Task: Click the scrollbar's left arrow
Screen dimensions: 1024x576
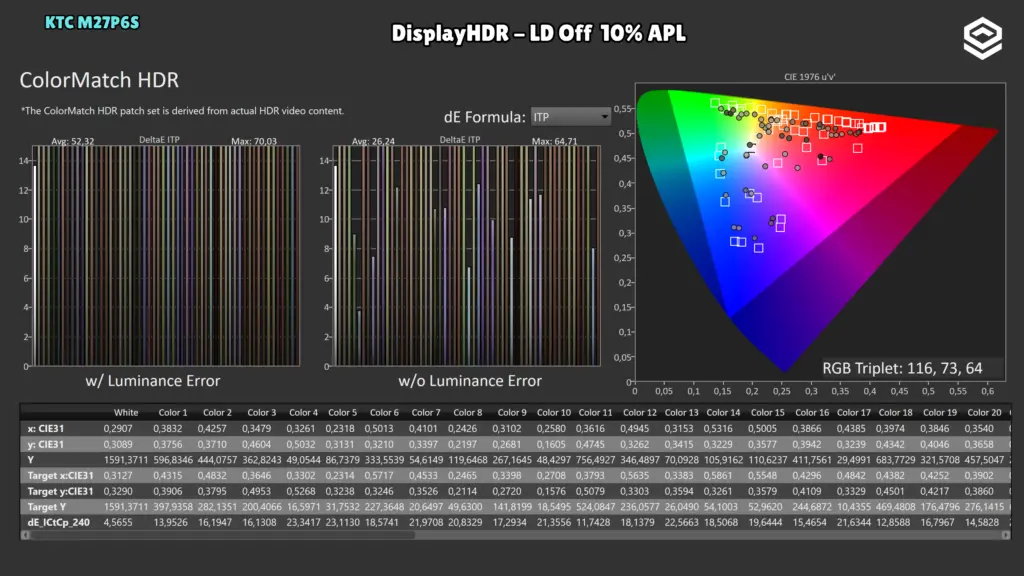Action: coord(25,535)
